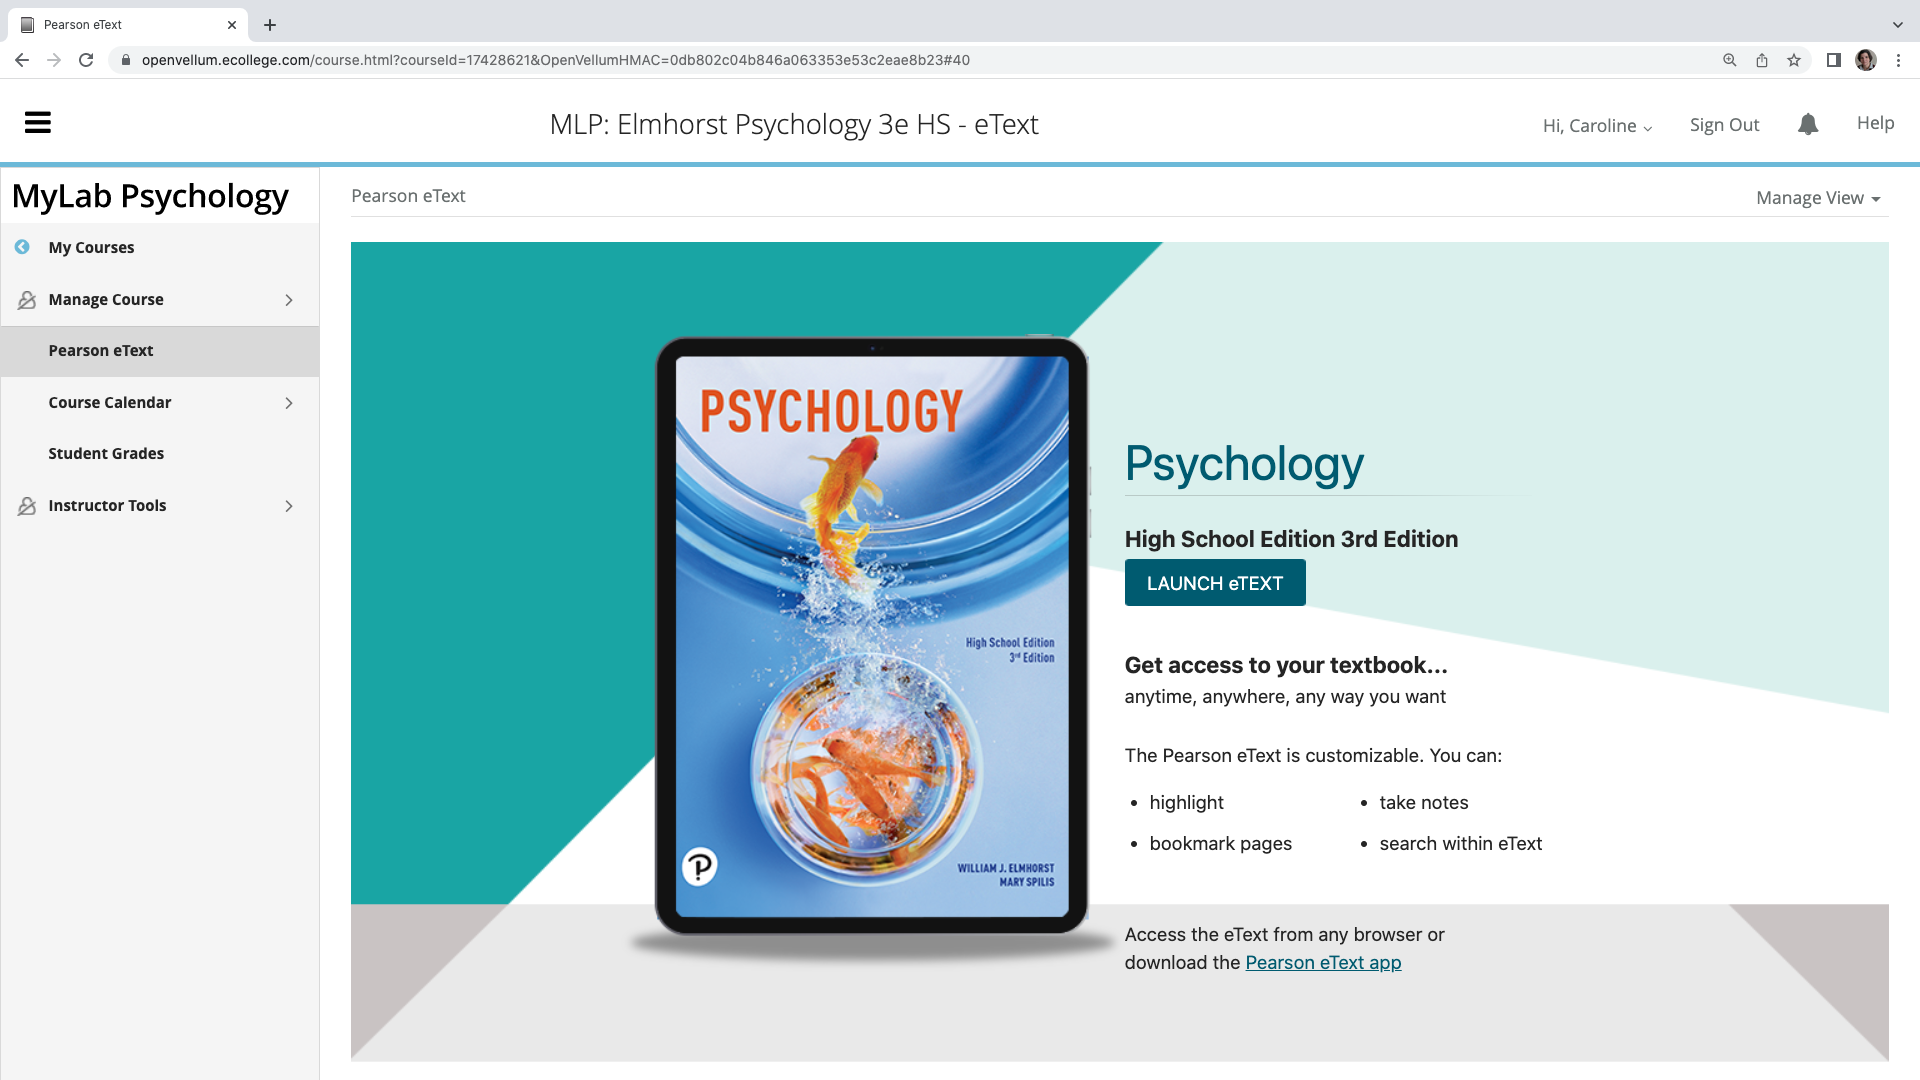Click the course title MLP: Elmhorst Psychology
This screenshot has height=1080, width=1920.
point(794,124)
